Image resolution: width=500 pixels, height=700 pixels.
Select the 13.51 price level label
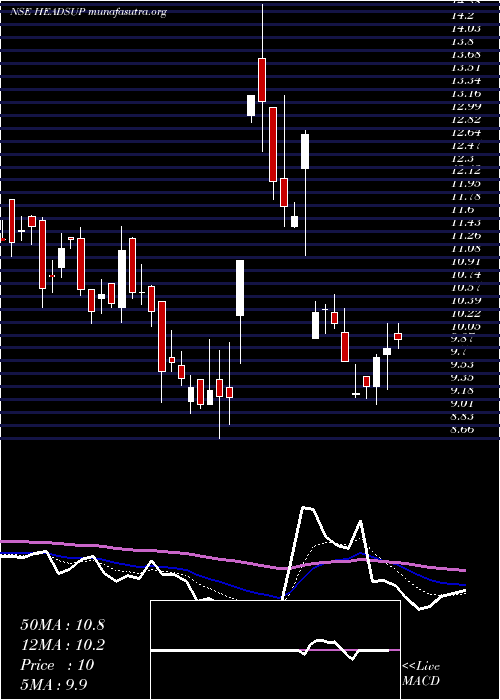coord(466,67)
